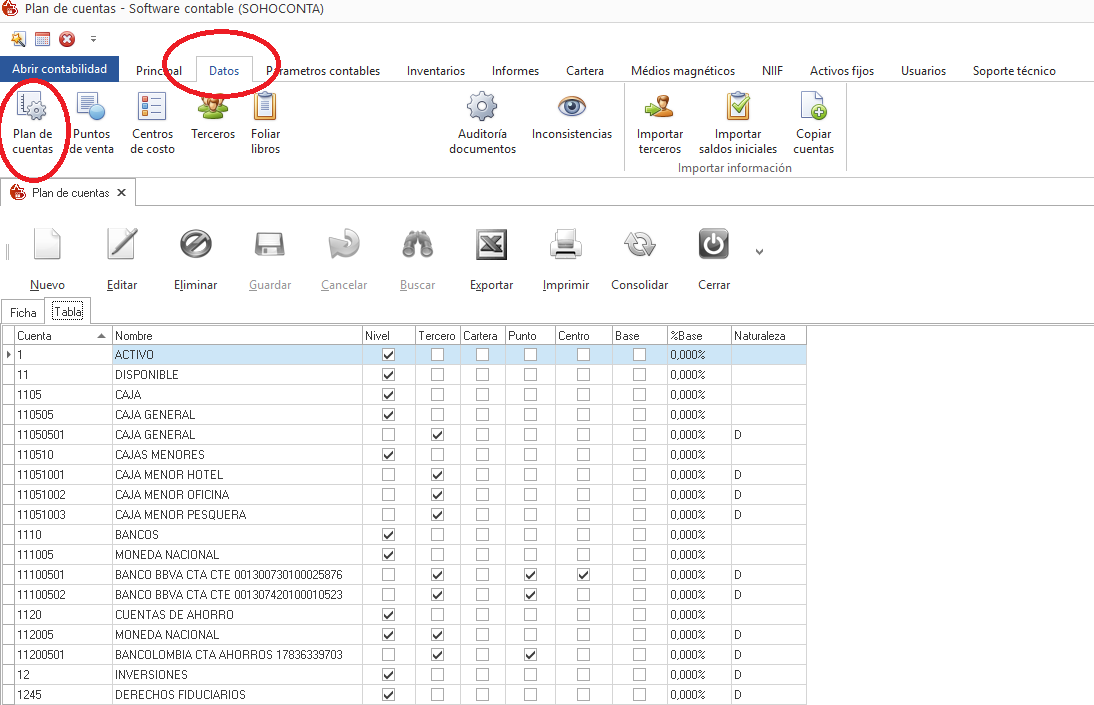Click the Foliar libros icon
The width and height of the screenshot is (1094, 705).
[x=265, y=107]
